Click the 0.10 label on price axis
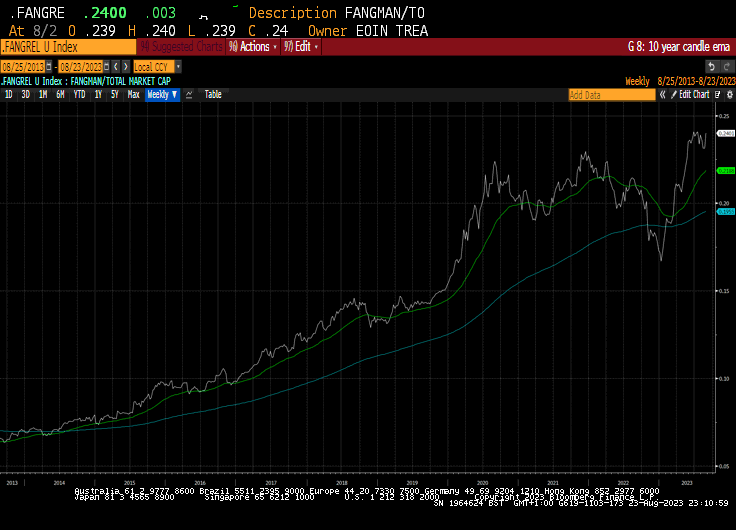The image size is (736, 530). (x=724, y=378)
